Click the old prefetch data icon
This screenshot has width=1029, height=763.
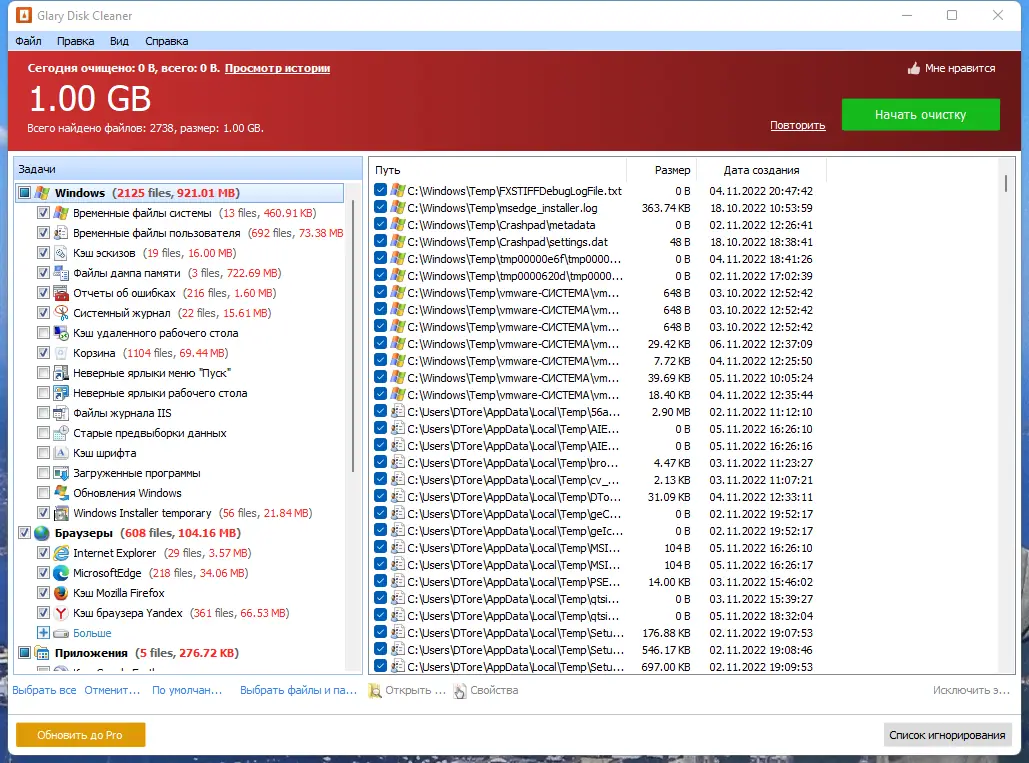pyautogui.click(x=60, y=433)
